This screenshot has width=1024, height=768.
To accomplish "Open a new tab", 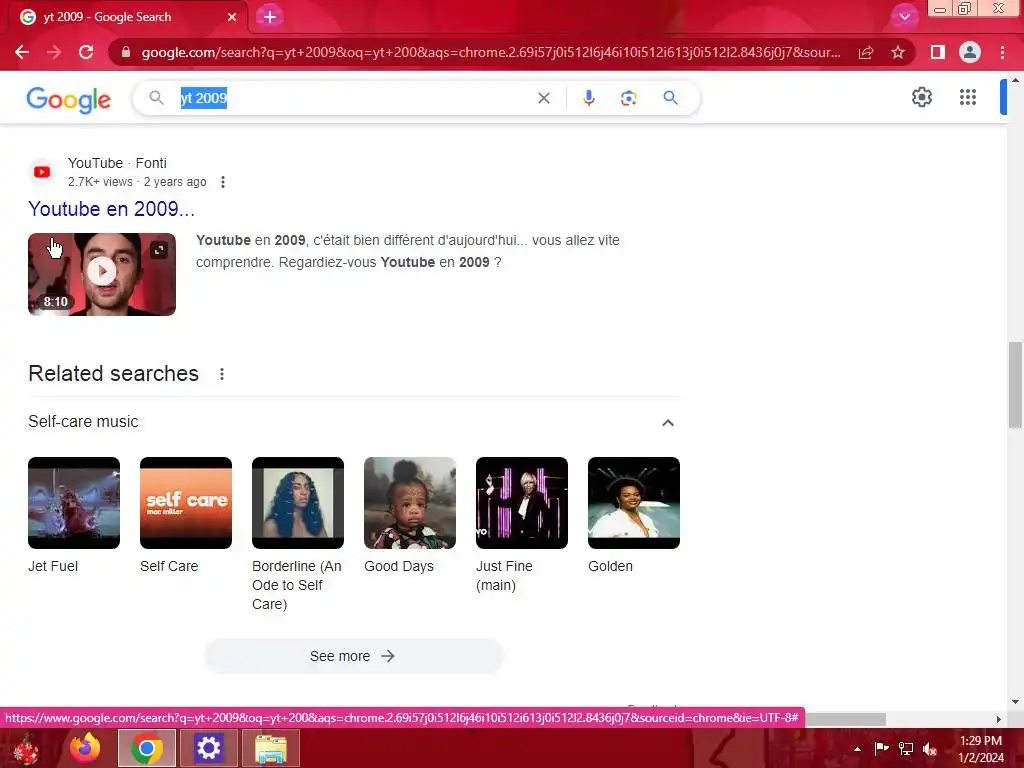I will (x=270, y=17).
